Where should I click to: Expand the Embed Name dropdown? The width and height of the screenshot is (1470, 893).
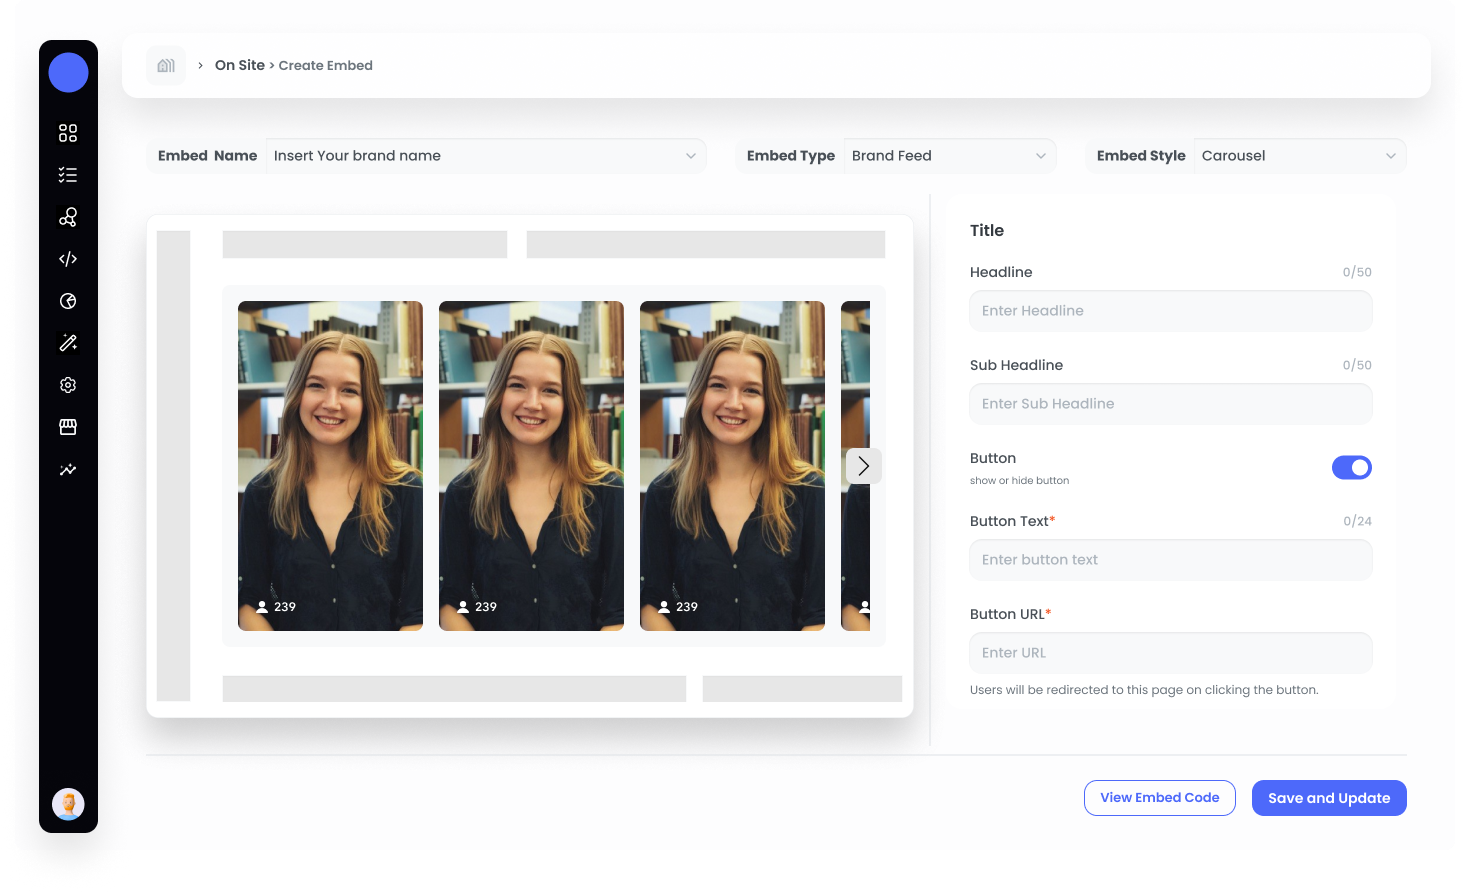pos(486,156)
